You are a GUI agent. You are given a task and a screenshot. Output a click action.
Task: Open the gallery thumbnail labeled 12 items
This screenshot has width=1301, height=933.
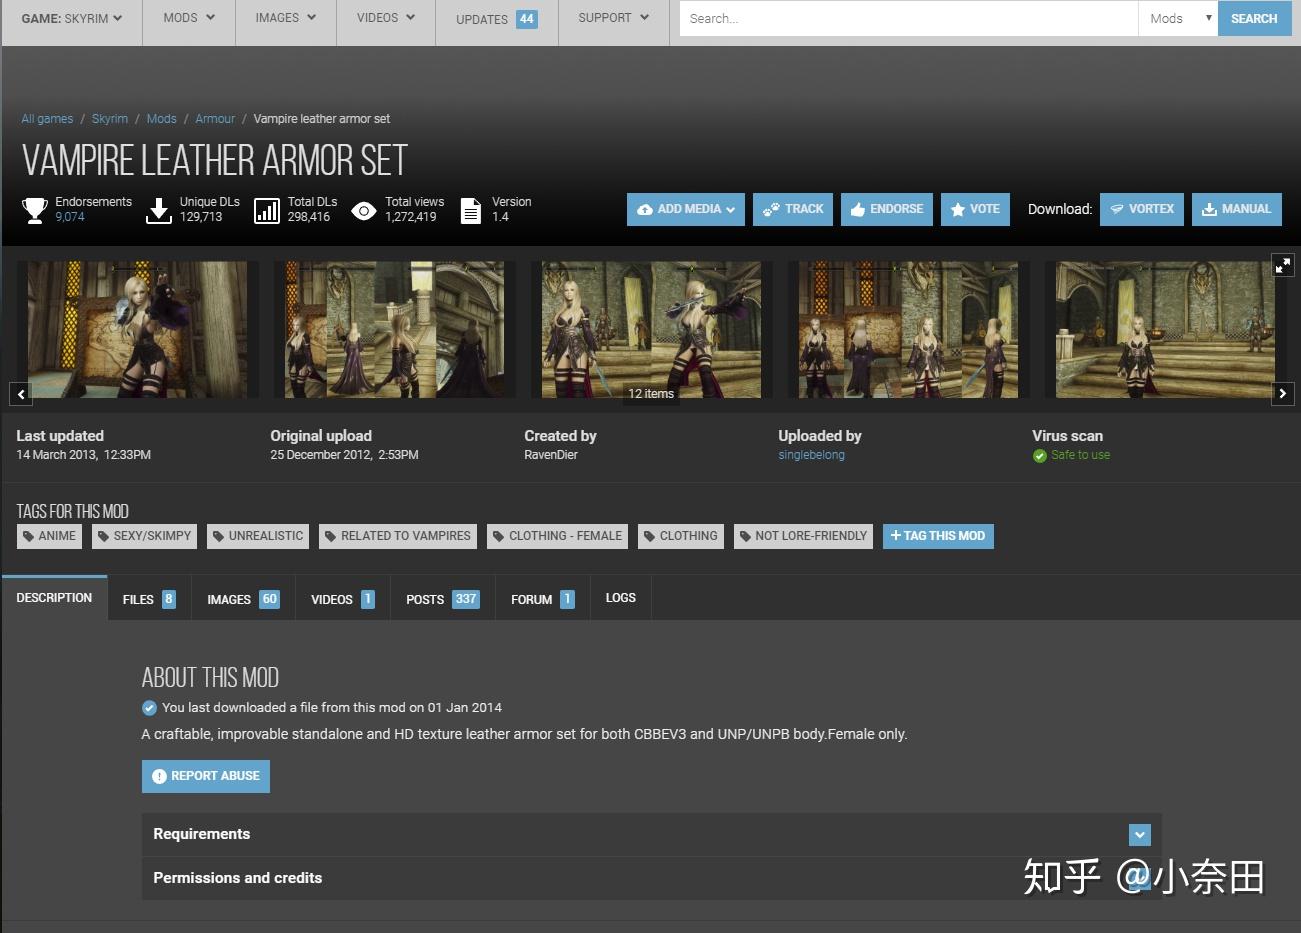pos(652,330)
